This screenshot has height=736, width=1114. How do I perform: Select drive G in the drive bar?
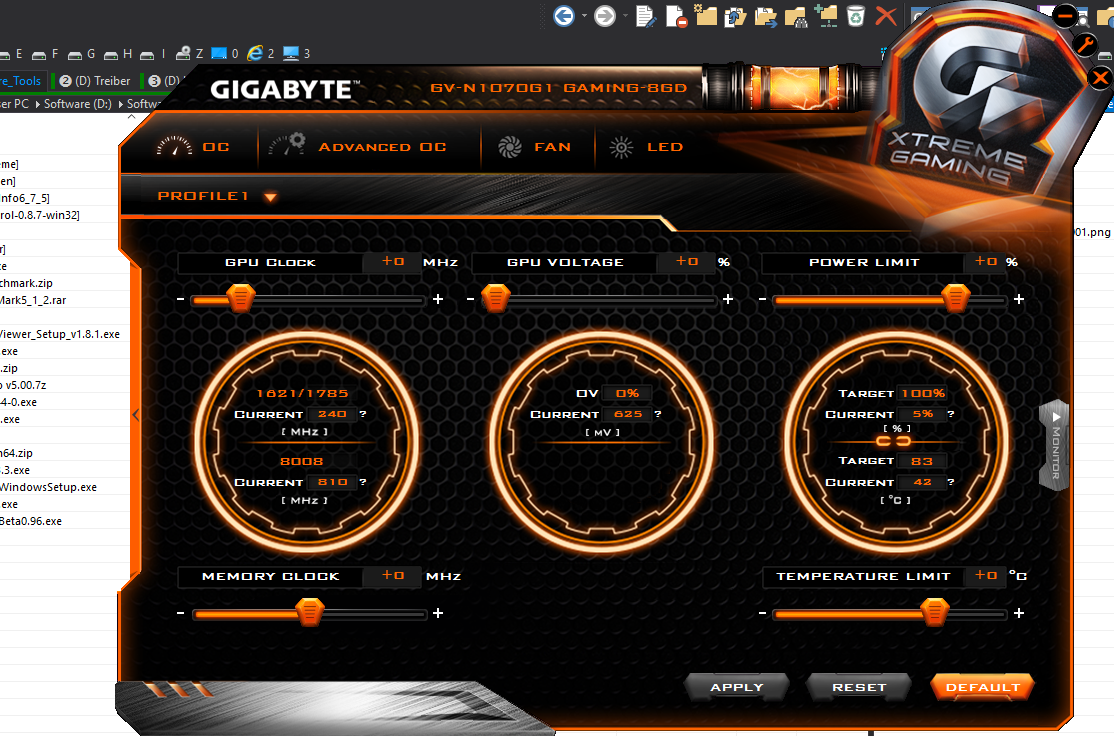(82, 53)
